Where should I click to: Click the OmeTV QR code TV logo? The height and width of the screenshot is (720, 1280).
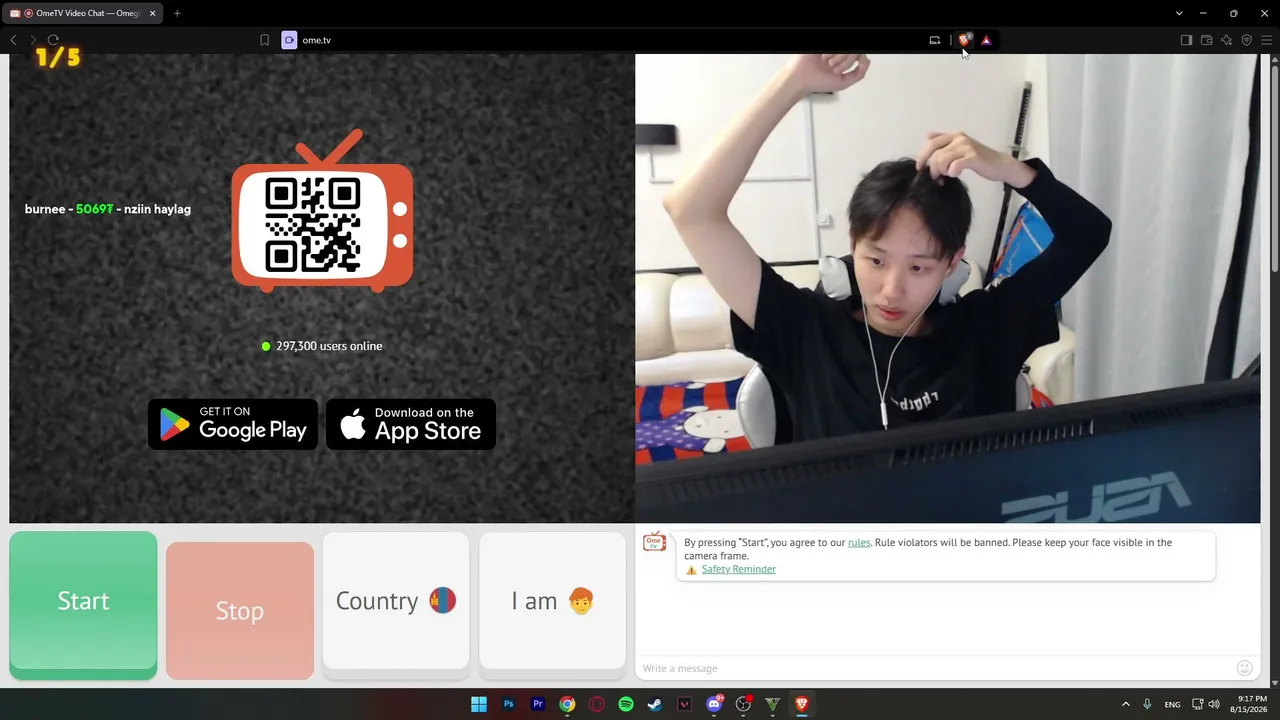click(x=322, y=211)
